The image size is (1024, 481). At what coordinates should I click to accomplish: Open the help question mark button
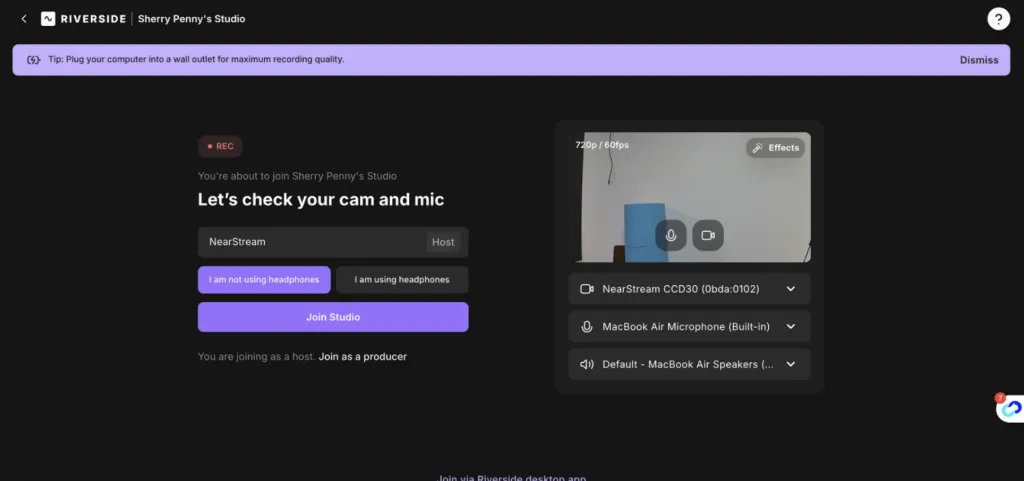click(x=999, y=19)
